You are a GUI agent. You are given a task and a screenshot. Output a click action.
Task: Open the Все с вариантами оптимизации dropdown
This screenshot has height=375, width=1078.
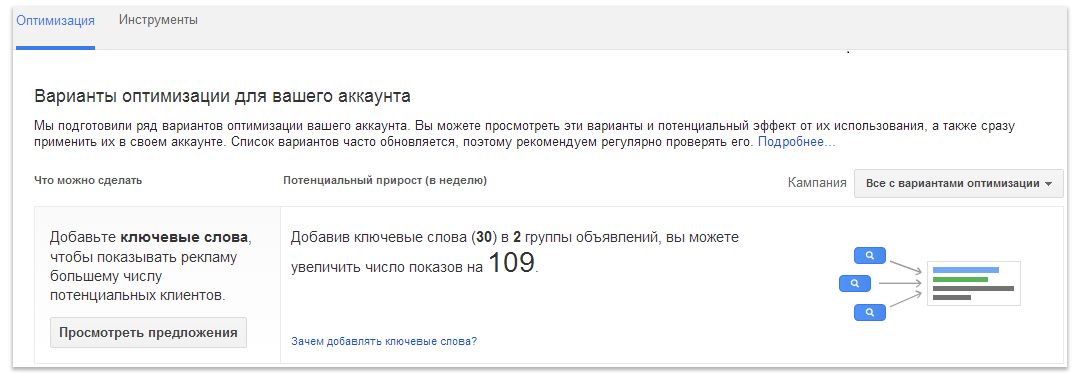coord(958,184)
